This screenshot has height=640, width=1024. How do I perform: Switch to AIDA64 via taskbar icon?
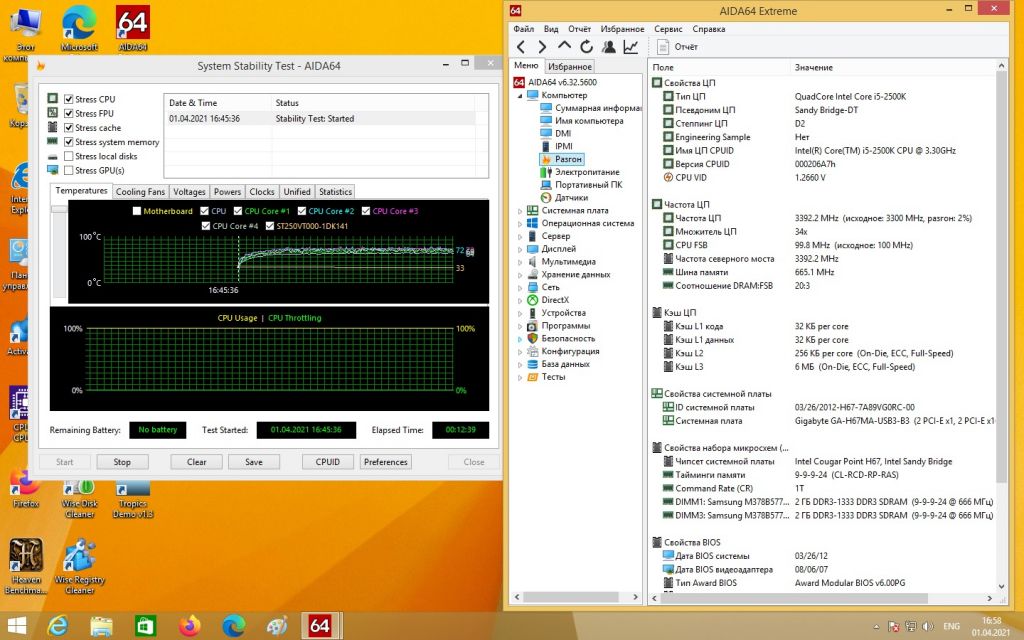pos(319,626)
